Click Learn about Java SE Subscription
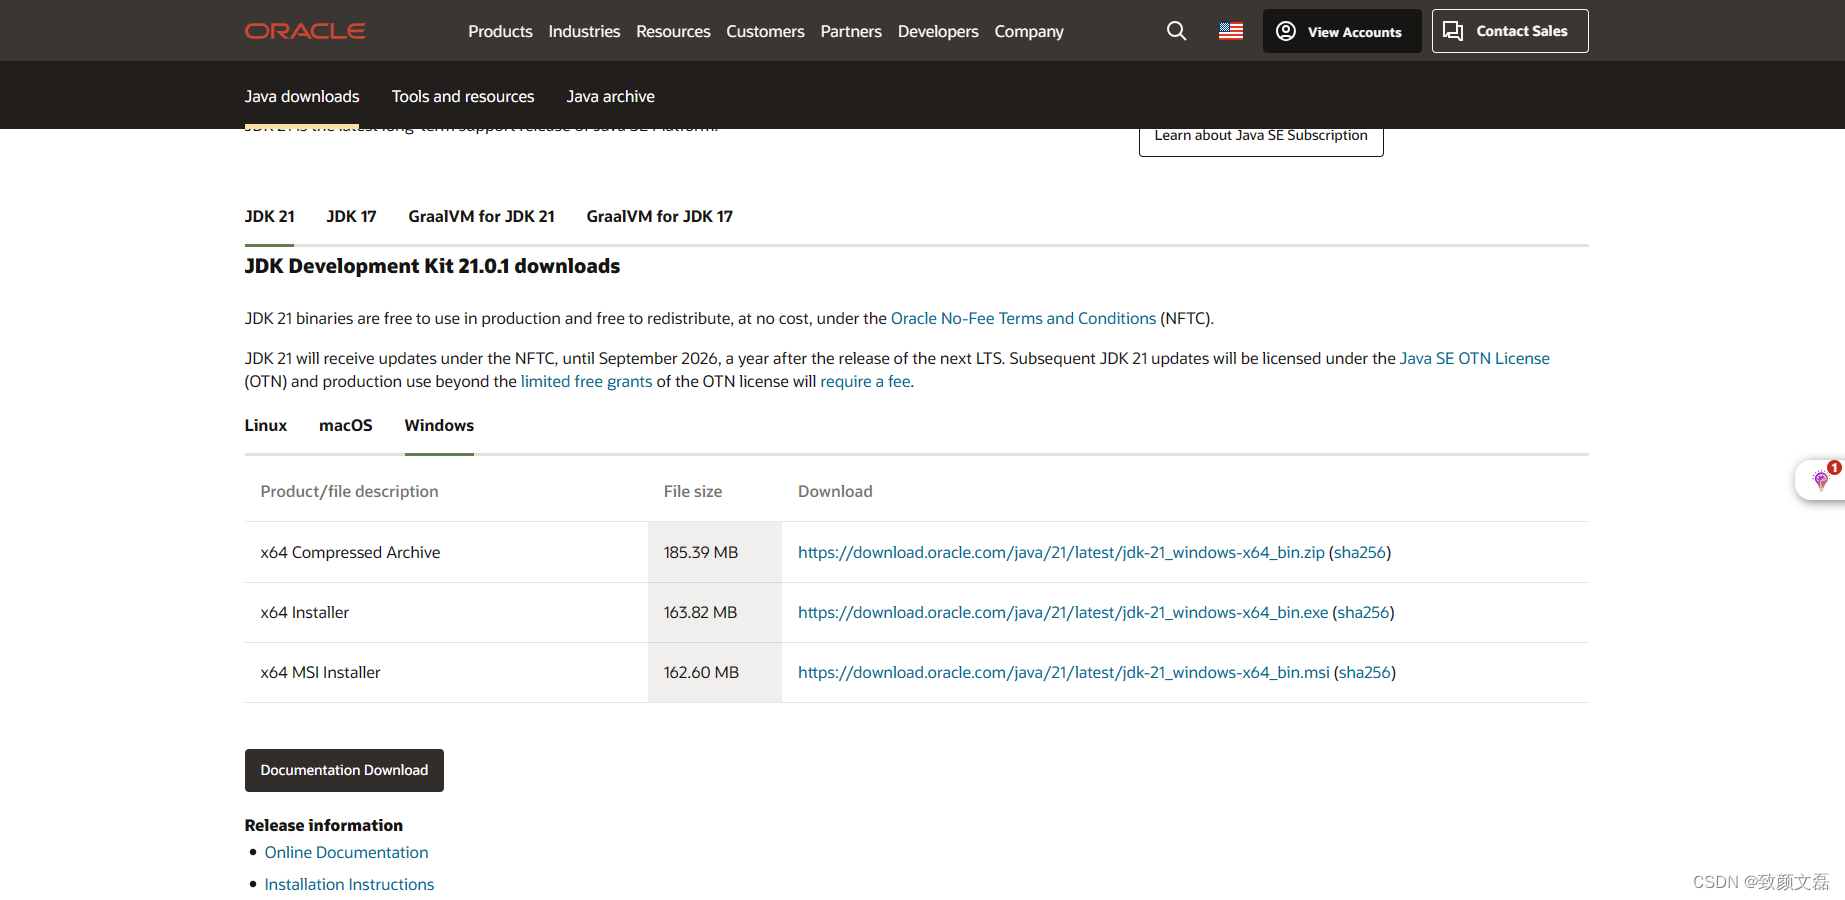 (x=1260, y=135)
